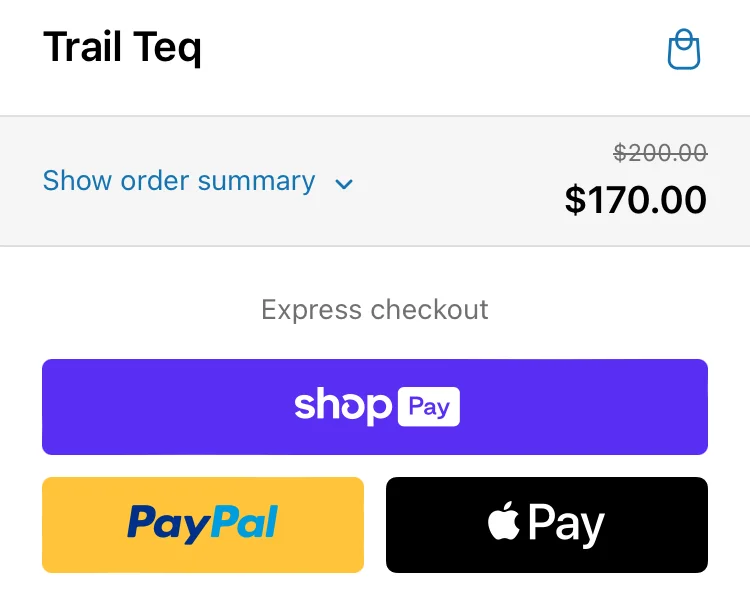The height and width of the screenshot is (607, 750).
Task: Click the word Show in blue link
Action: [x=77, y=181]
